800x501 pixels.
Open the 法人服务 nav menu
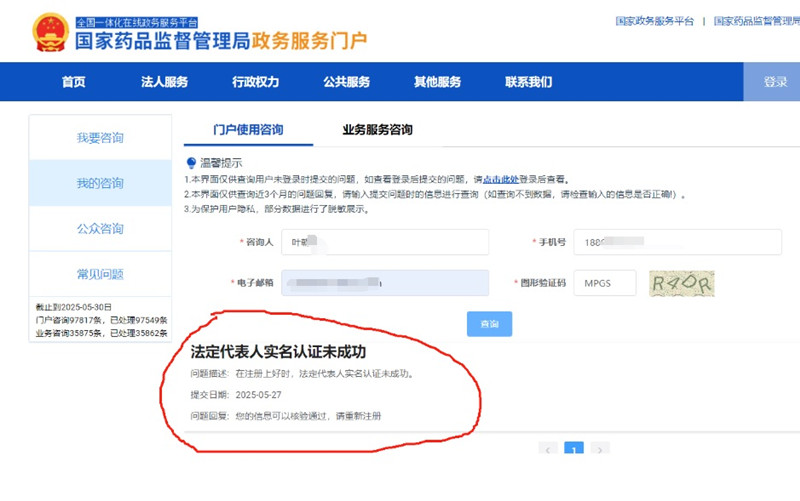tap(164, 82)
